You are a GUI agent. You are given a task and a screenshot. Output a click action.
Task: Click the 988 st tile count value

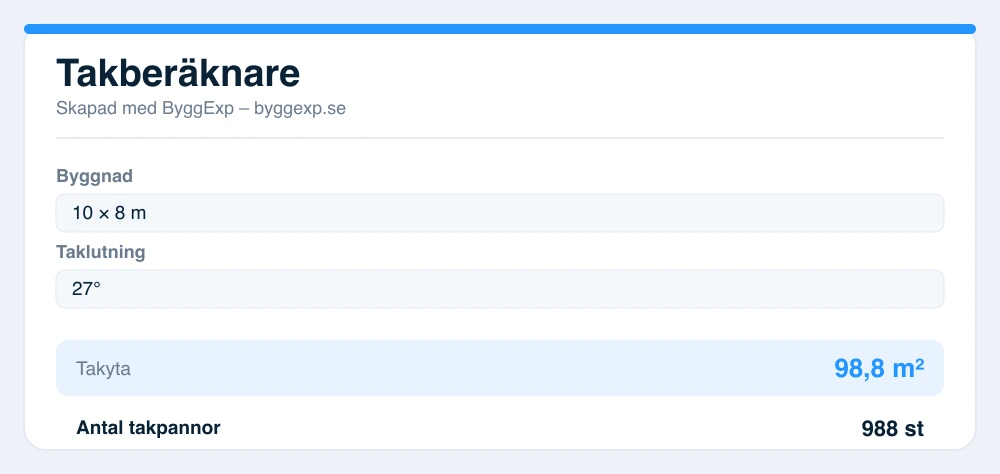point(892,428)
